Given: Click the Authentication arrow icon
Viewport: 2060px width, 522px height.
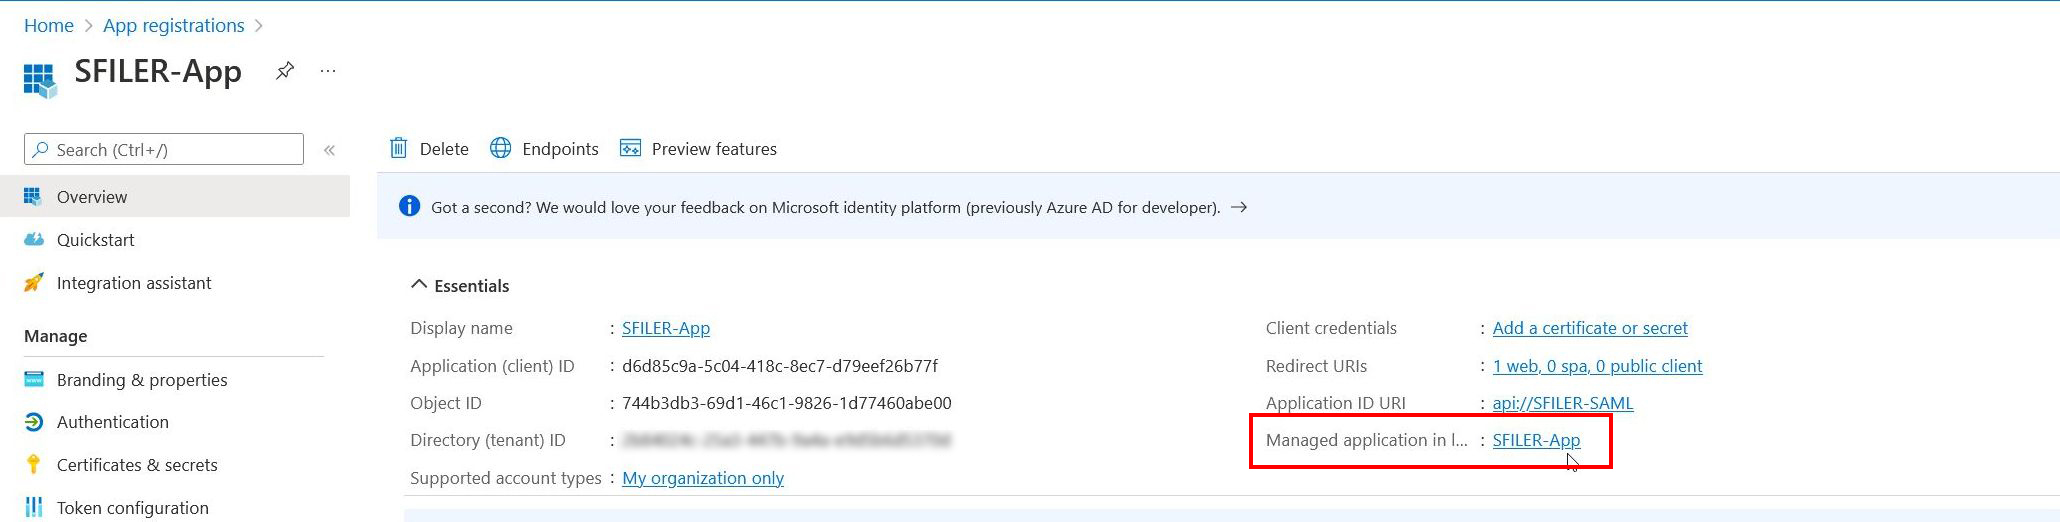Looking at the screenshot, I should [x=34, y=422].
